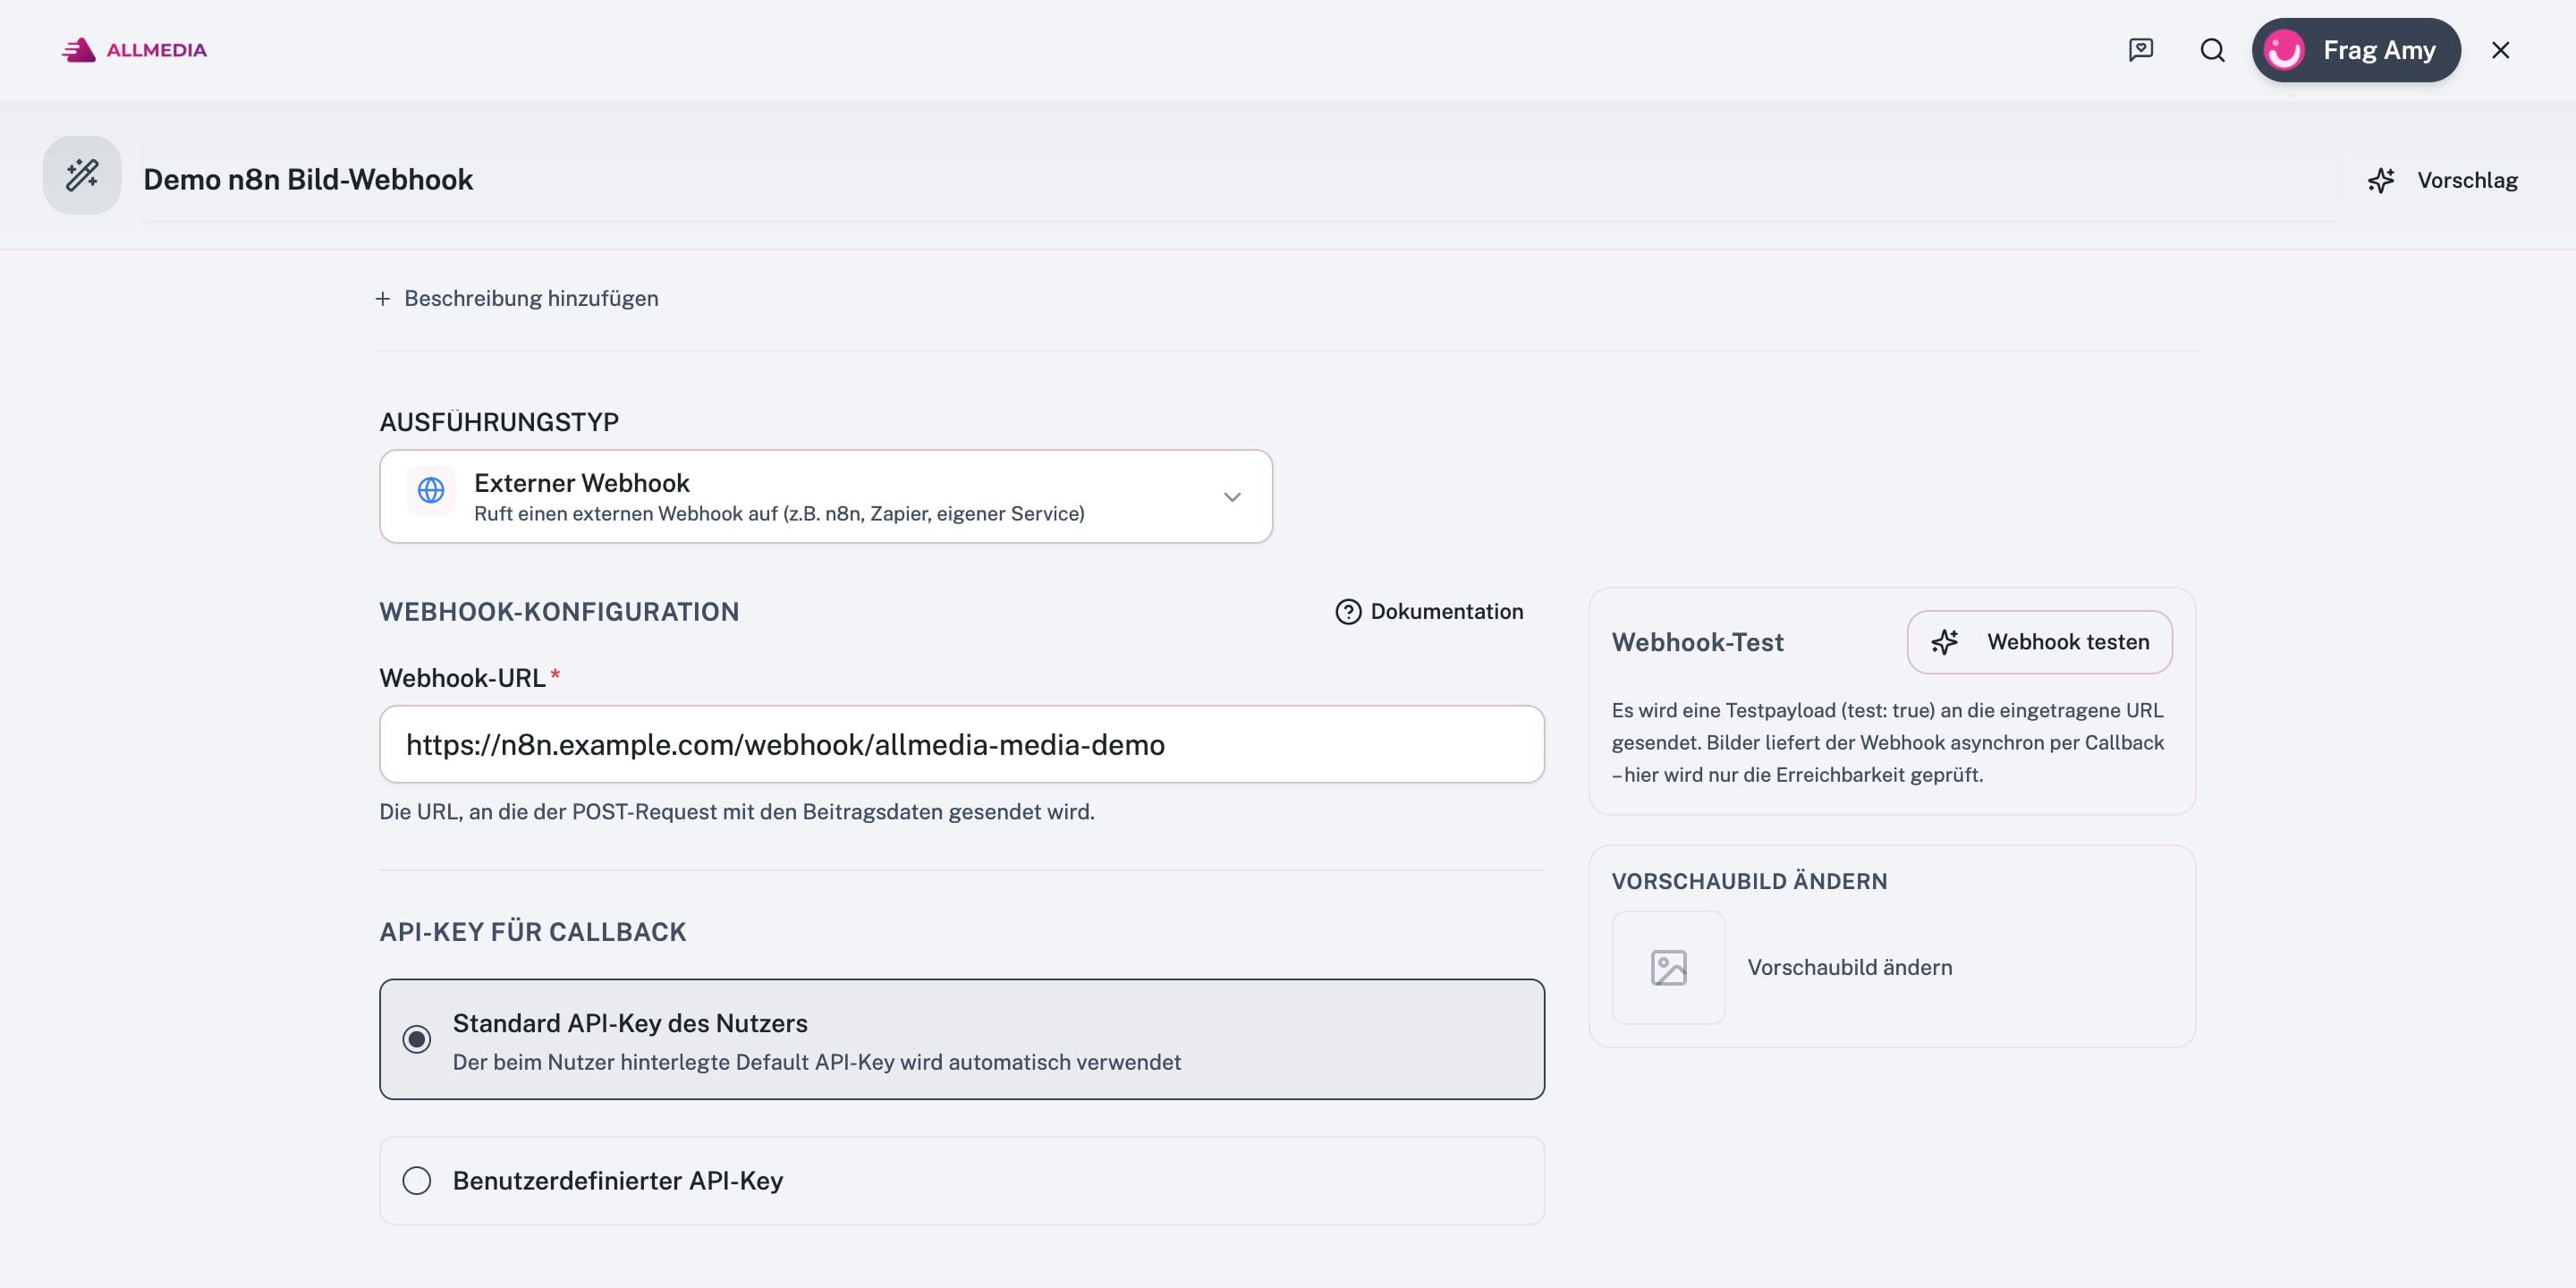Click the VORSCHAUBILD ÄNDERN heading
The height and width of the screenshot is (1288, 2576).
coord(1749,881)
